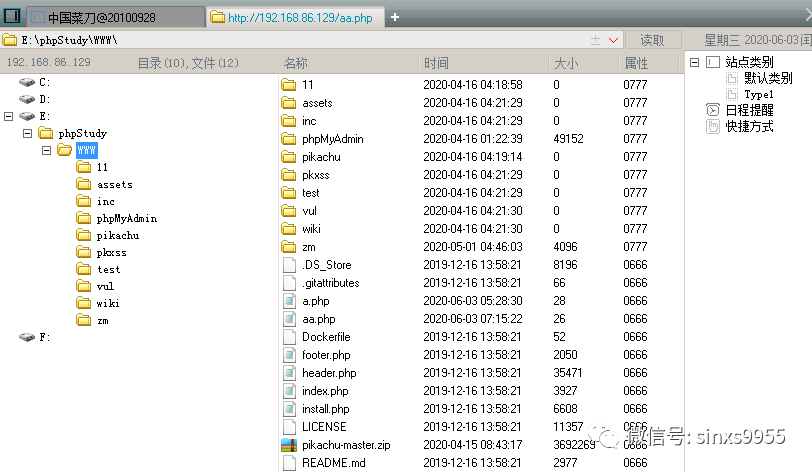
Task: Collapse the 站点类别 node
Action: pos(694,62)
